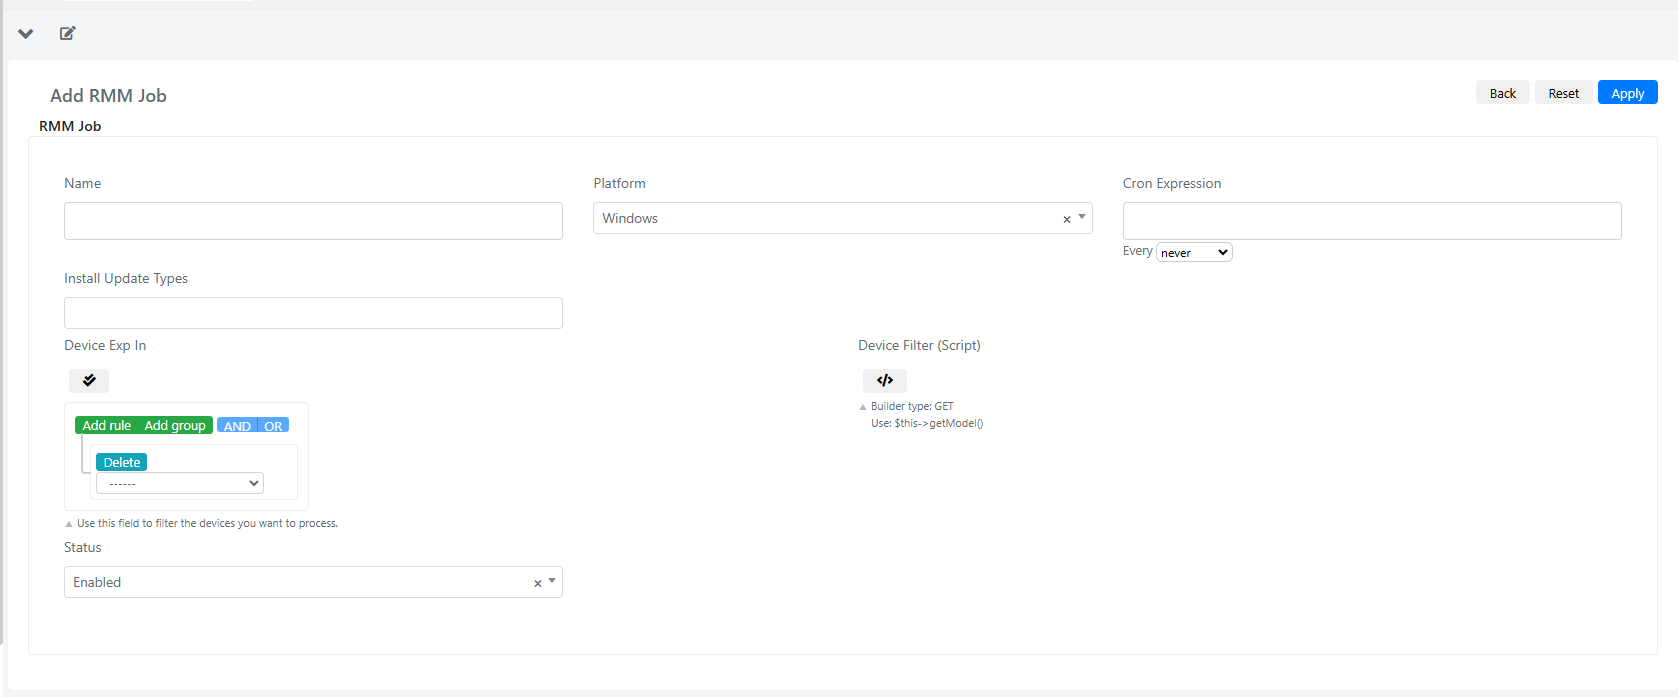Focus the Install Update Types field
1678x697 pixels.
click(x=313, y=313)
